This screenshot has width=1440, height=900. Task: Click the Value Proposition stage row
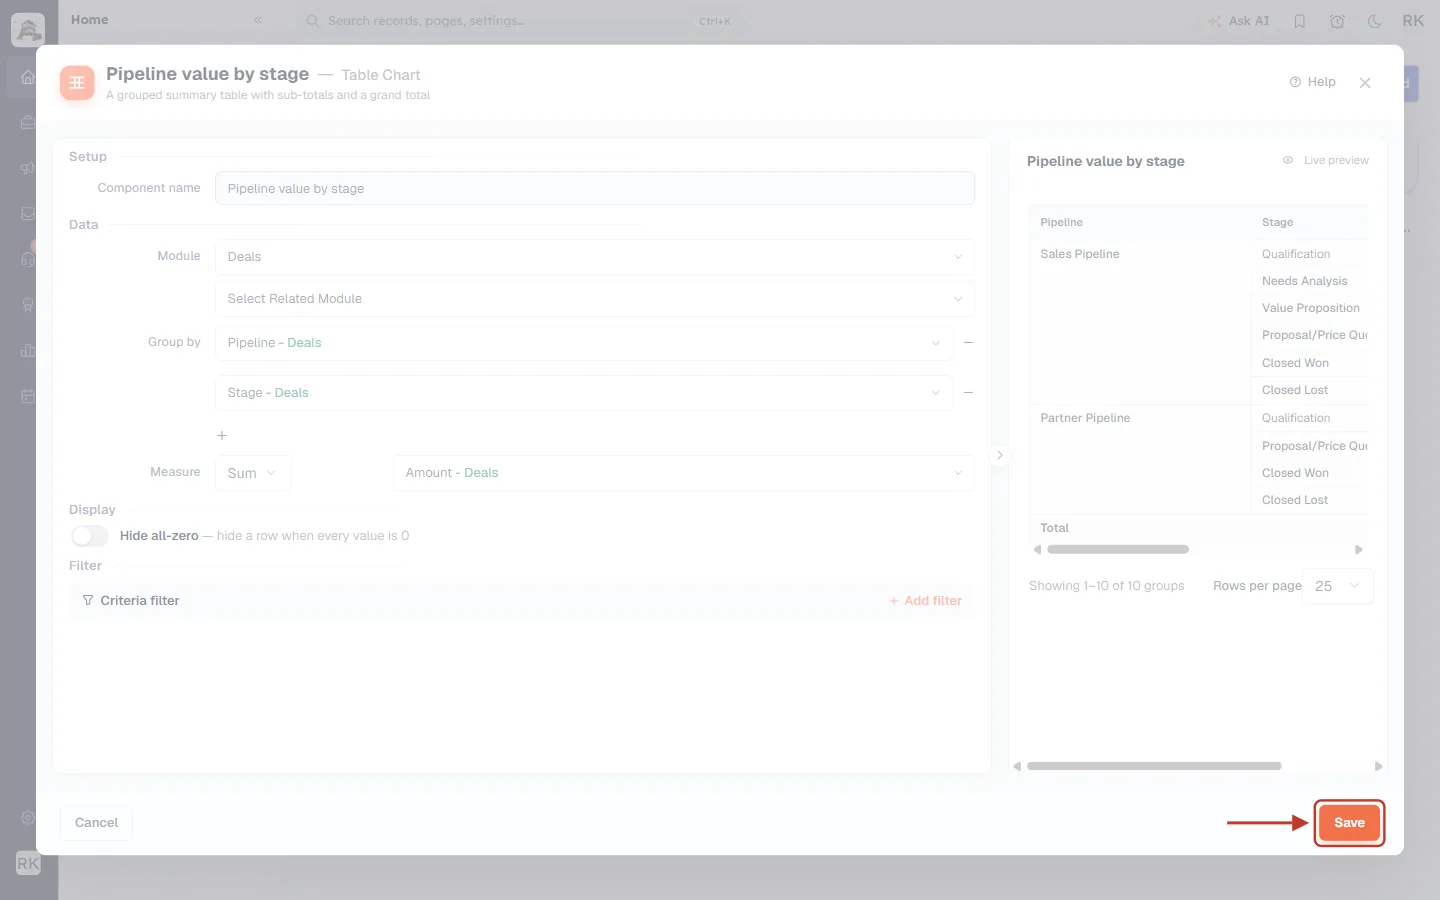pos(1311,308)
